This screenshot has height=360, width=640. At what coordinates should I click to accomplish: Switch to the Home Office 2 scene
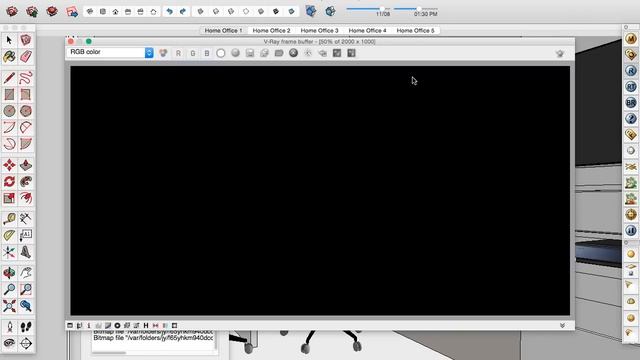tap(271, 31)
